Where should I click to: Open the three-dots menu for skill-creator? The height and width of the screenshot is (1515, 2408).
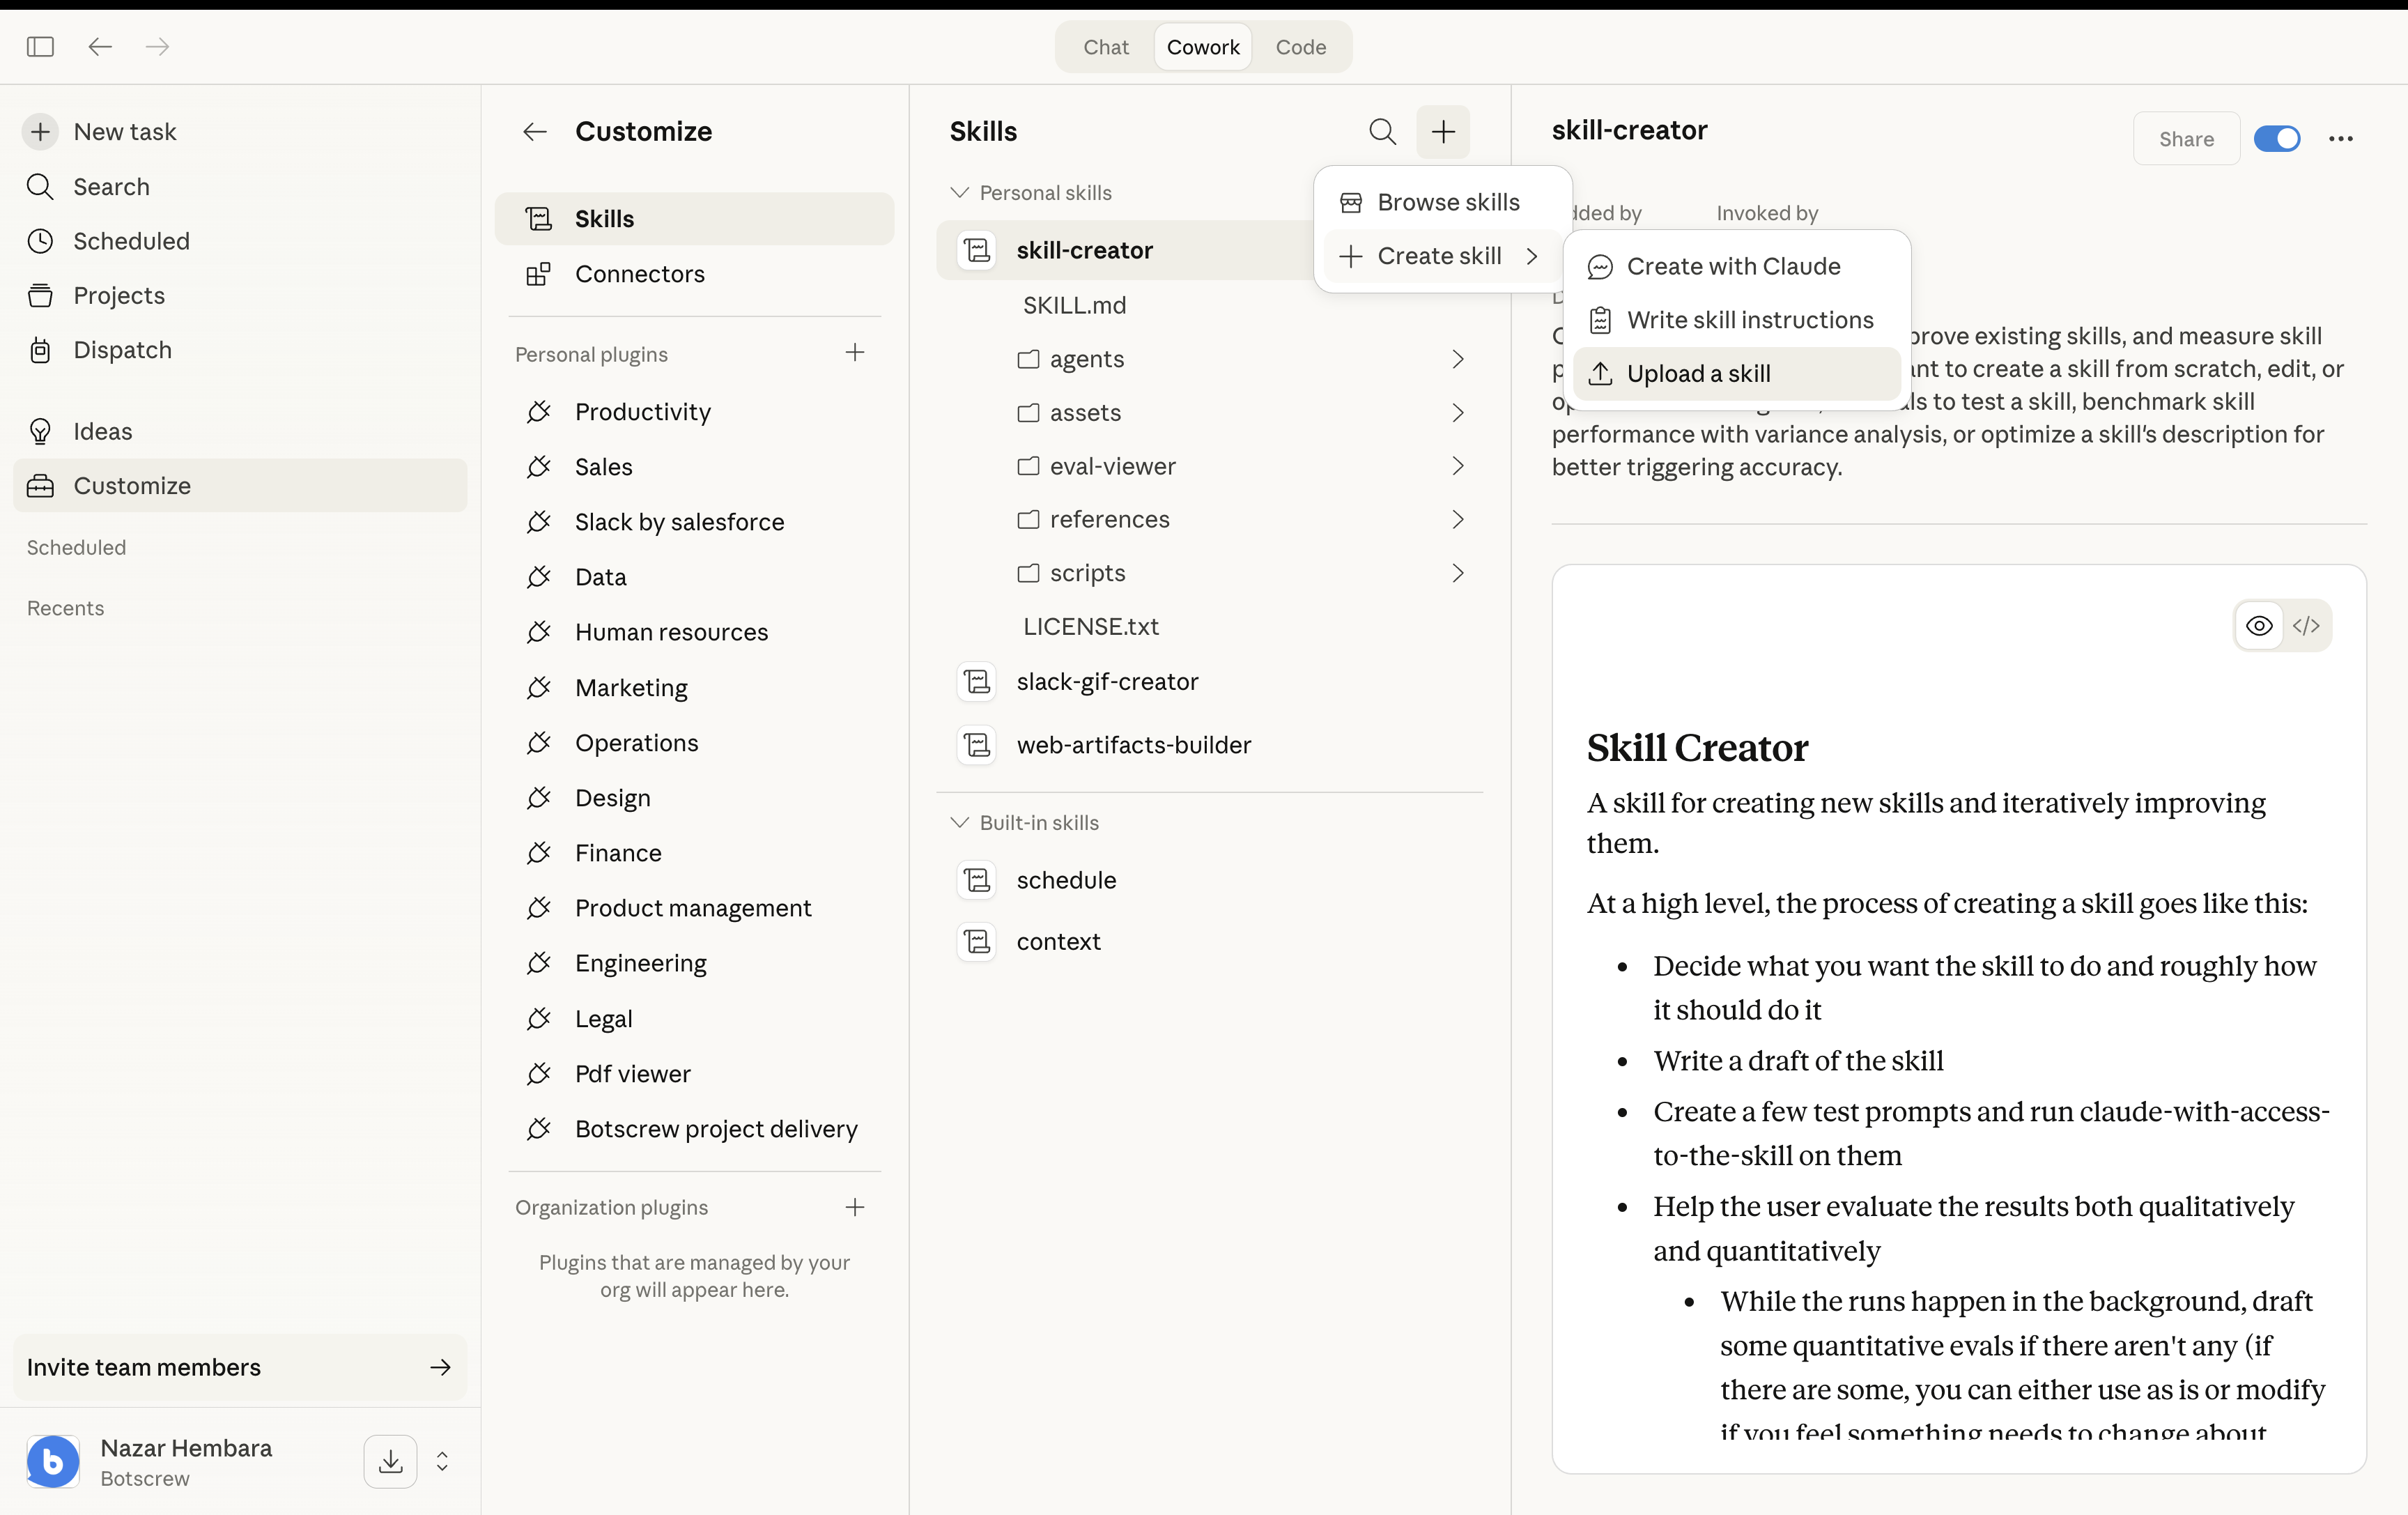click(x=2340, y=139)
